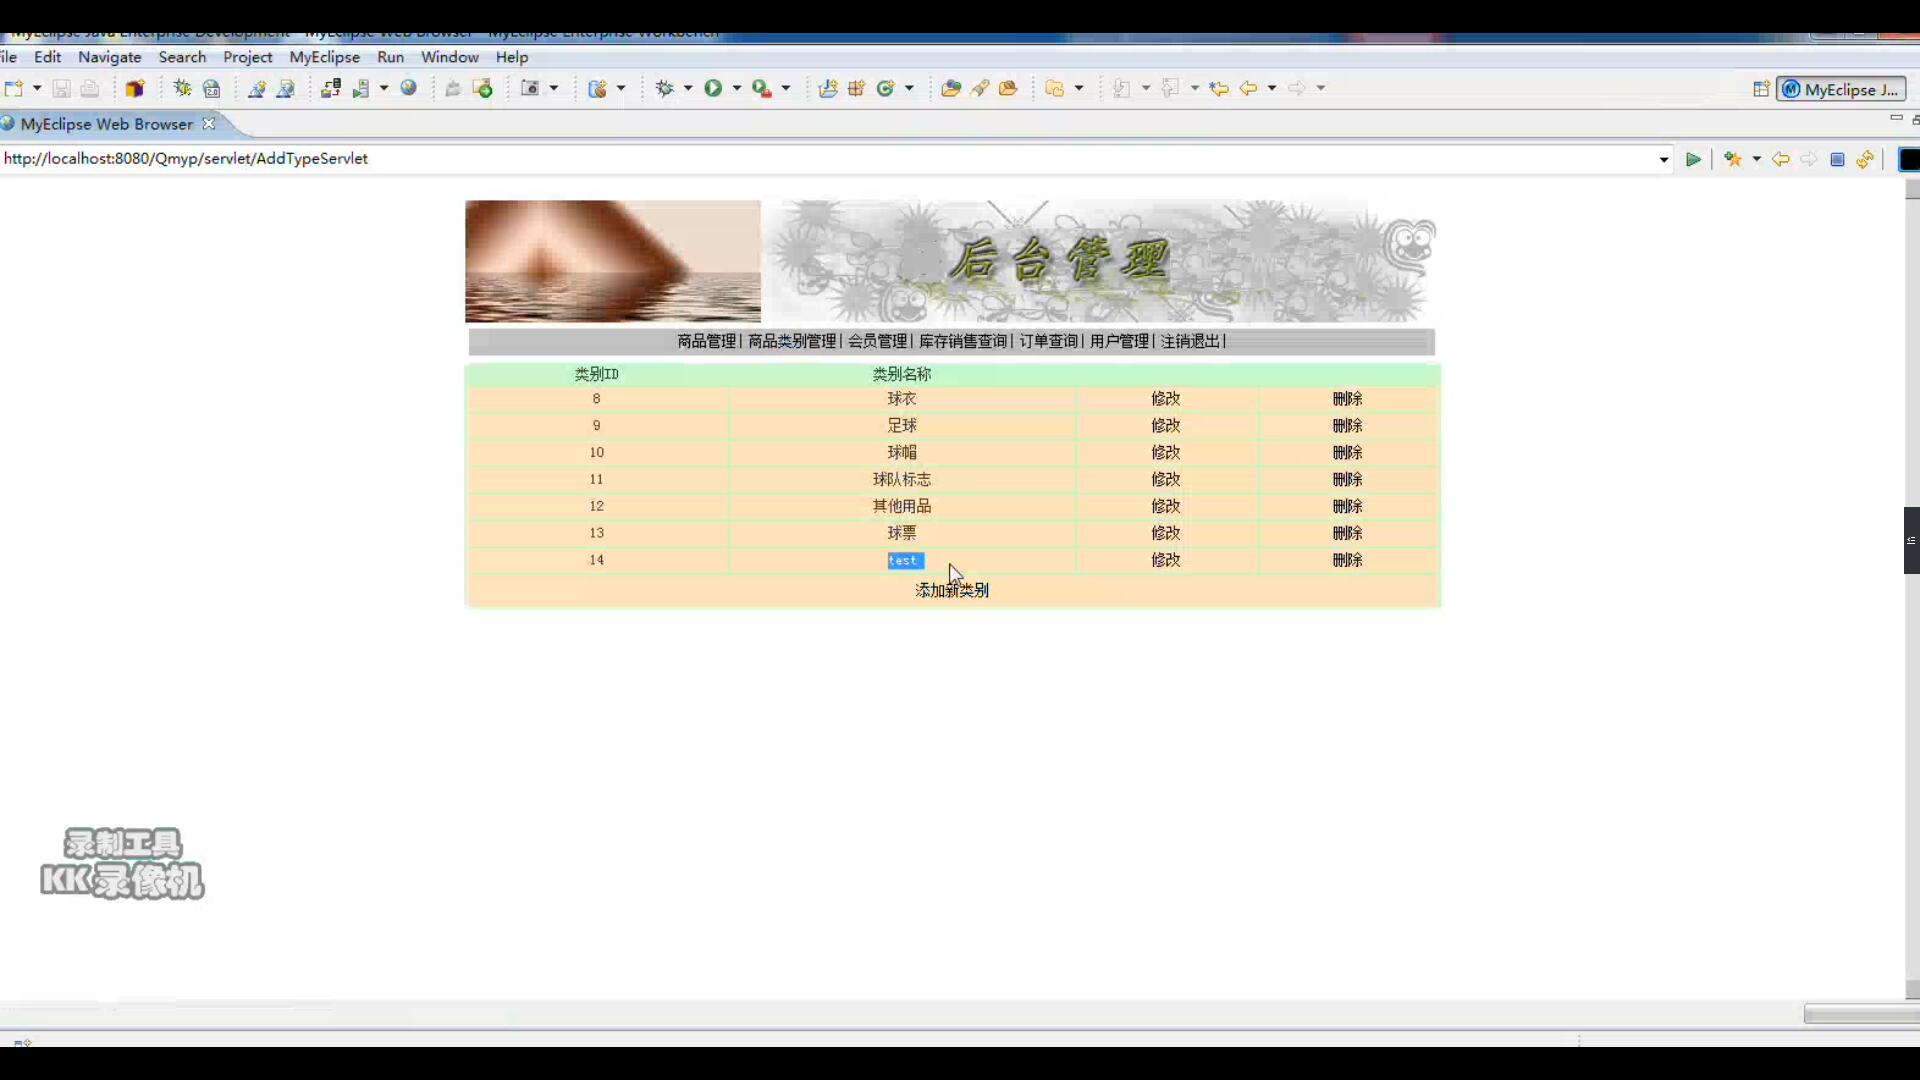Screen dimensions: 1920x1080
Task: Click the Open Type folder icon
Action: coord(951,88)
